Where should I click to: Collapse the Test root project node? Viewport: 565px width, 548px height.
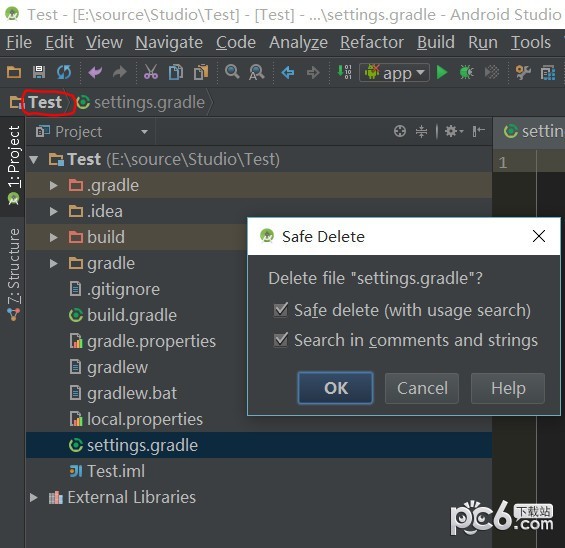point(34,160)
